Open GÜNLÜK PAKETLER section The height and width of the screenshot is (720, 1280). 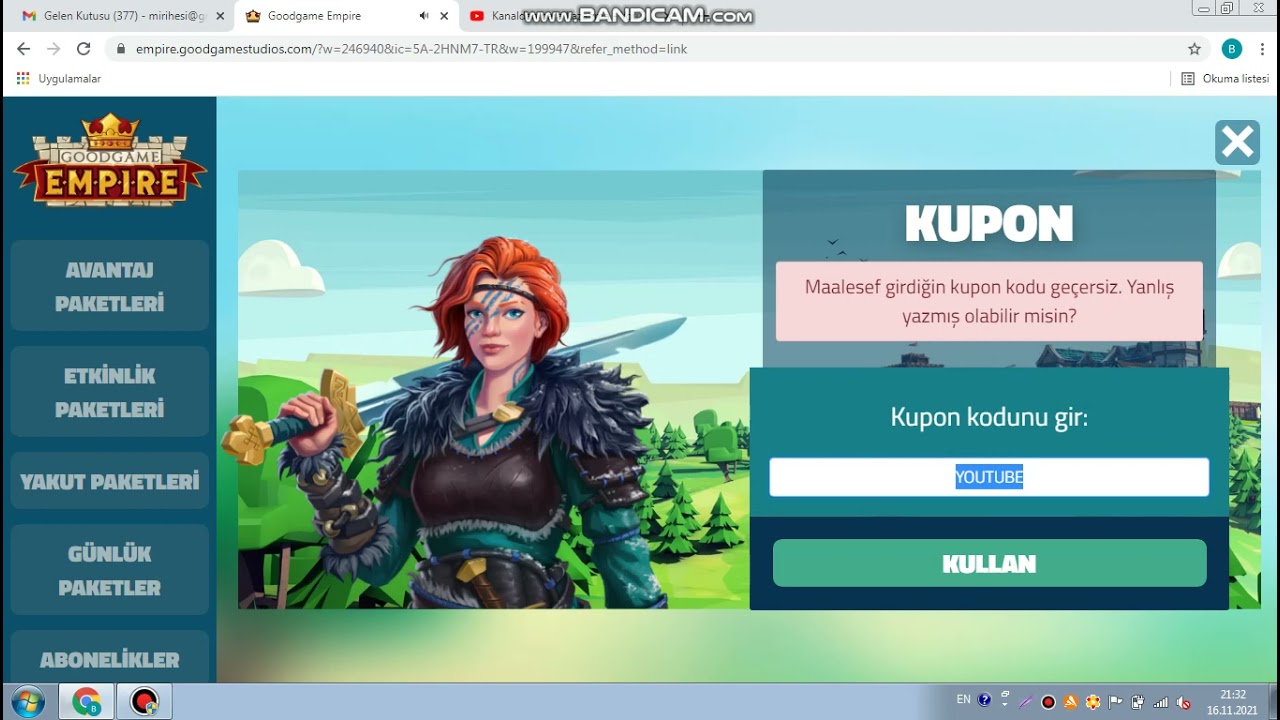click(110, 570)
